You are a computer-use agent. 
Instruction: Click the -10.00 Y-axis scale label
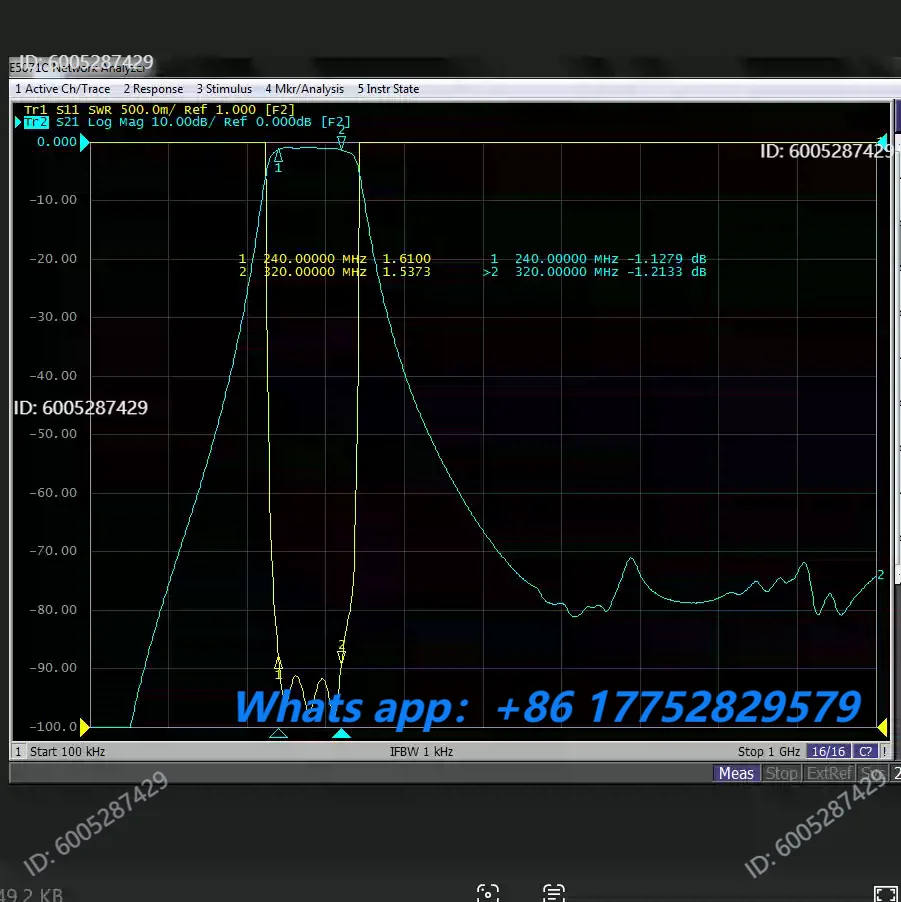click(53, 200)
